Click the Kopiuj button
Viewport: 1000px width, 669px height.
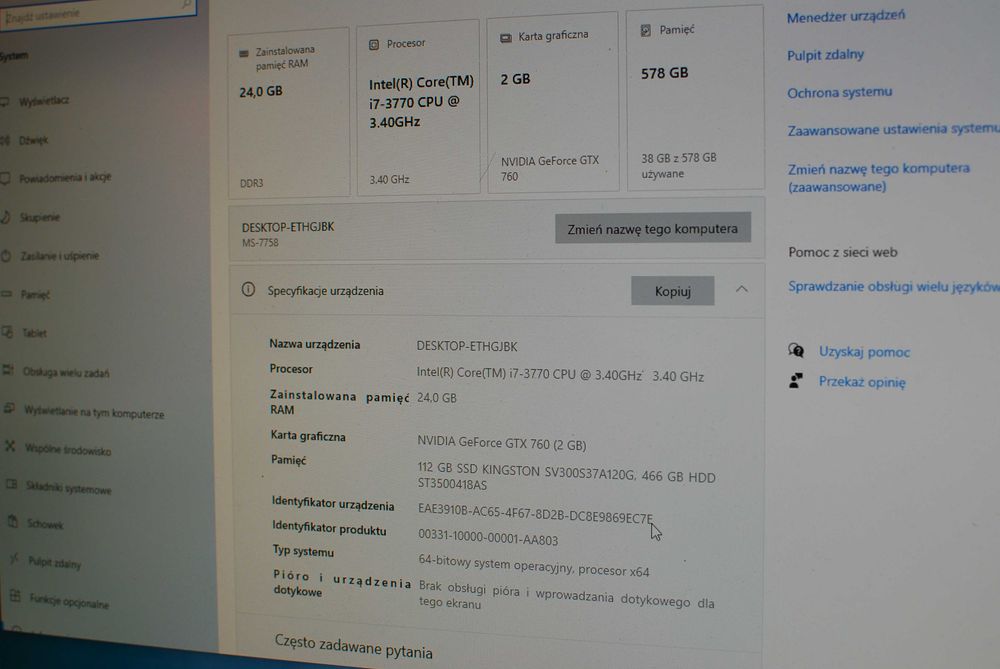673,291
